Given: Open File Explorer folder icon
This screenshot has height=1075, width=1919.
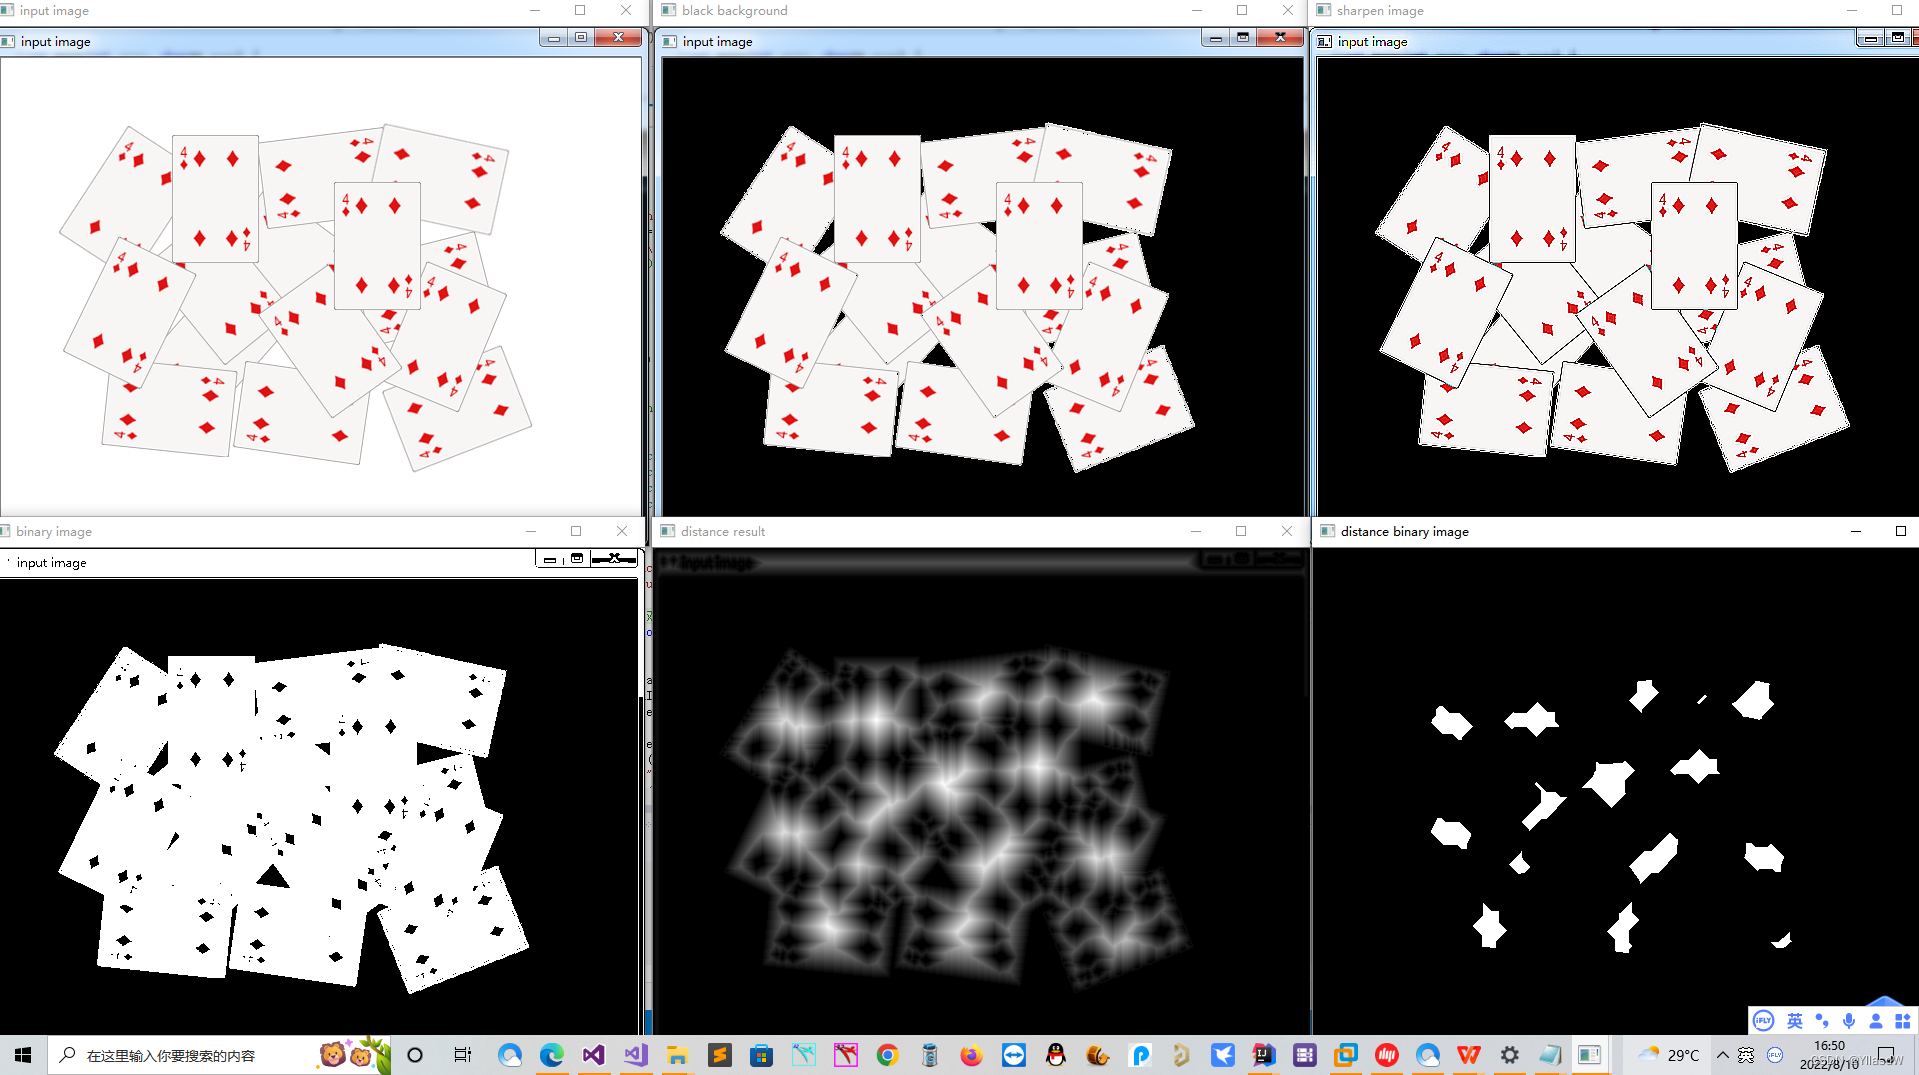Looking at the screenshot, I should (x=677, y=1055).
